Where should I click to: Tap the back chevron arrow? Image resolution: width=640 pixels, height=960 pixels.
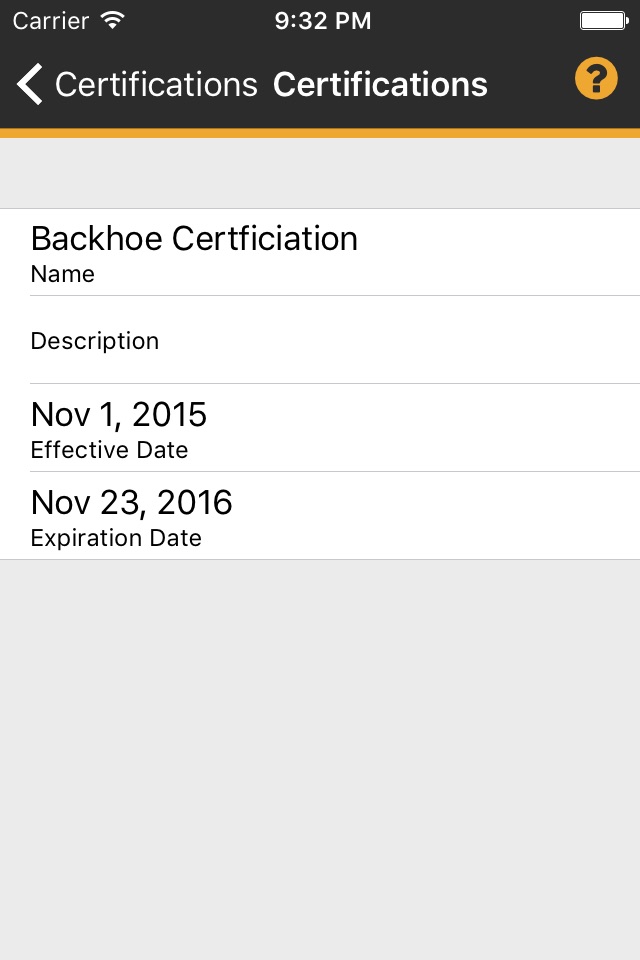[30, 84]
